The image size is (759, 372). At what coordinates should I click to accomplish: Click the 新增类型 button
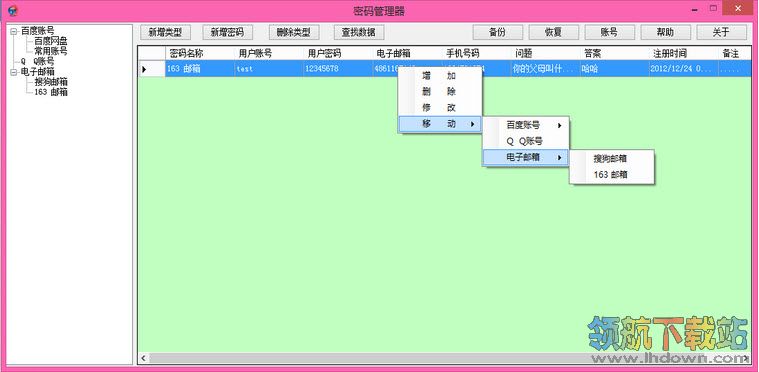[x=165, y=32]
